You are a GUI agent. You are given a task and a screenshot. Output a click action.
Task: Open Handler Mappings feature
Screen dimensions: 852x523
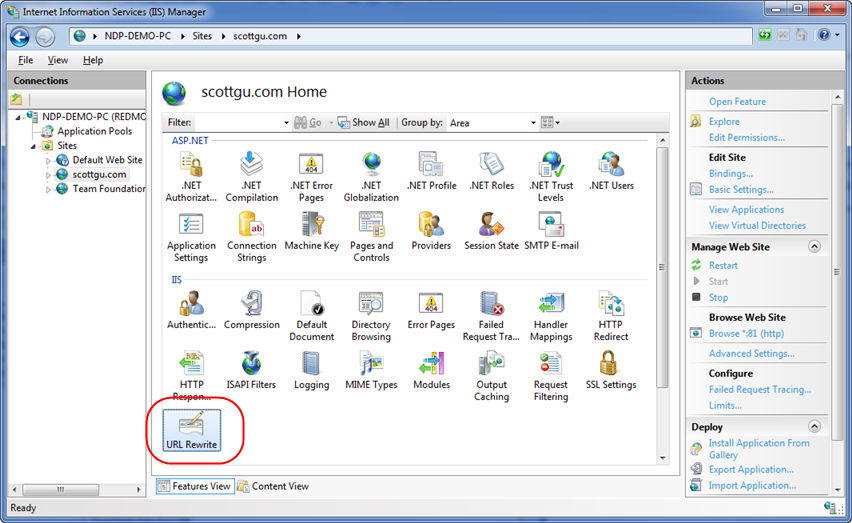551,316
